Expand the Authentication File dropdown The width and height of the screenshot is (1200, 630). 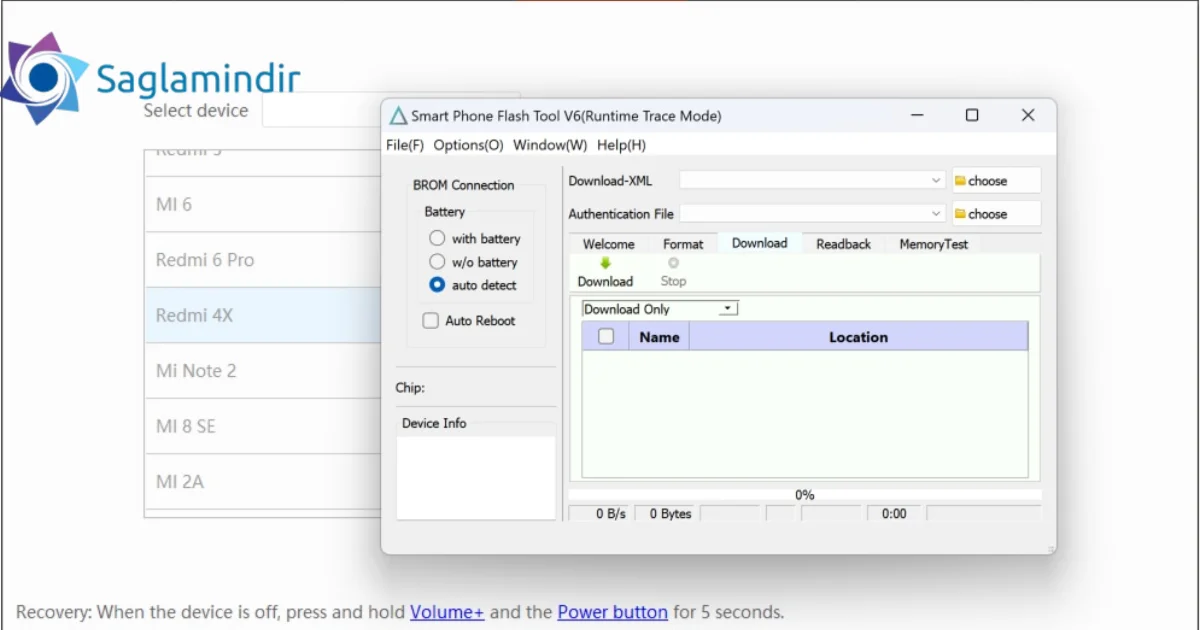(x=936, y=214)
